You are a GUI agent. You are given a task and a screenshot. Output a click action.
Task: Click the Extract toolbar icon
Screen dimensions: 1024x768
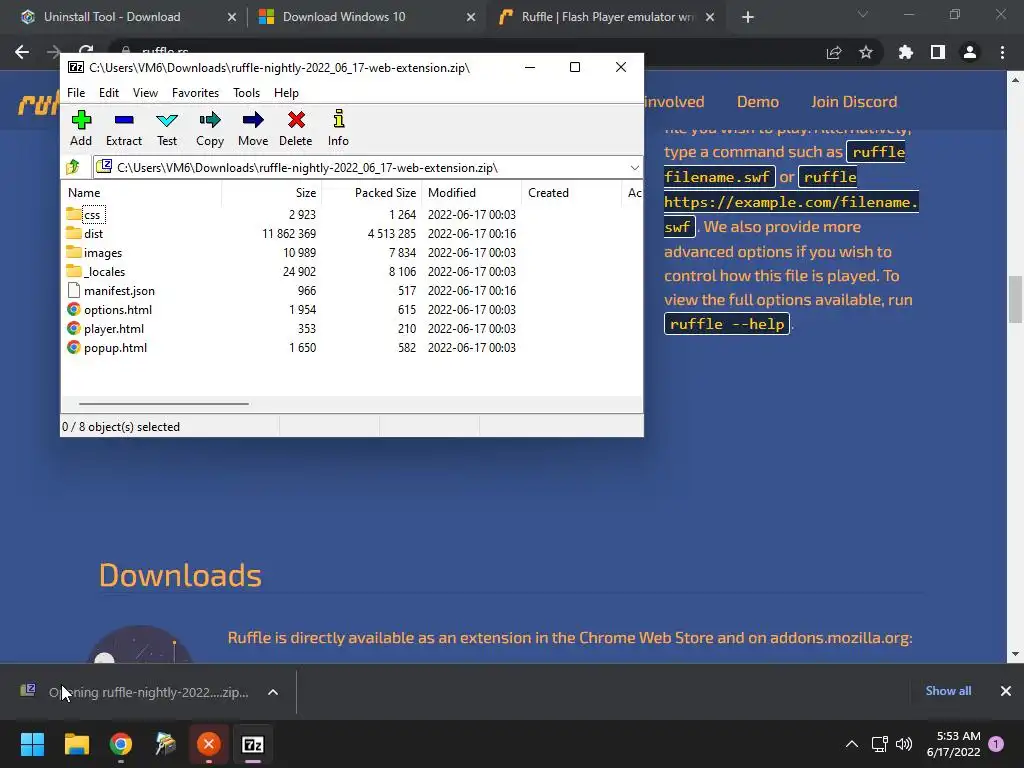(x=123, y=128)
